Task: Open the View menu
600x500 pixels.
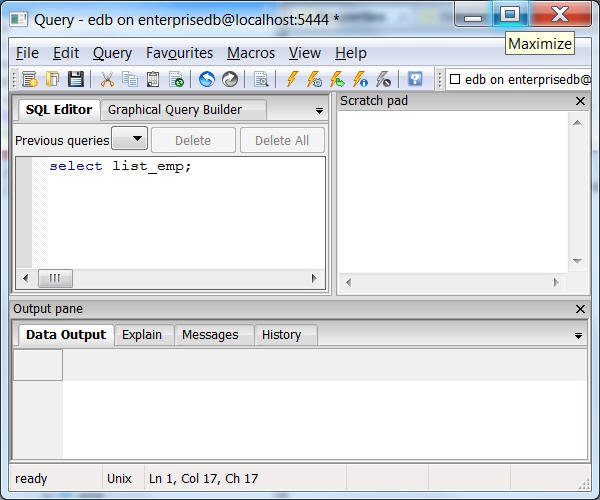Action: coord(305,53)
